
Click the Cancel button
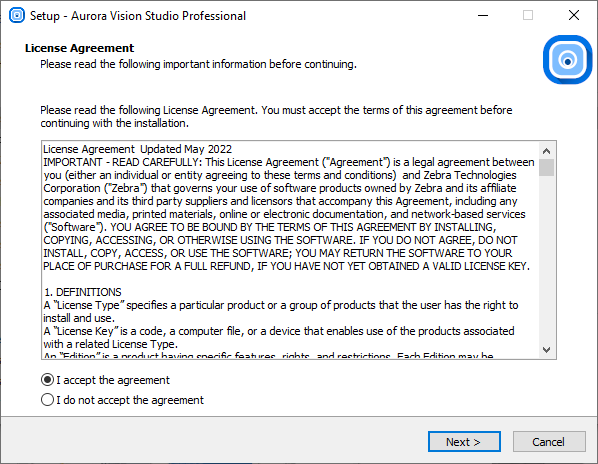(549, 442)
